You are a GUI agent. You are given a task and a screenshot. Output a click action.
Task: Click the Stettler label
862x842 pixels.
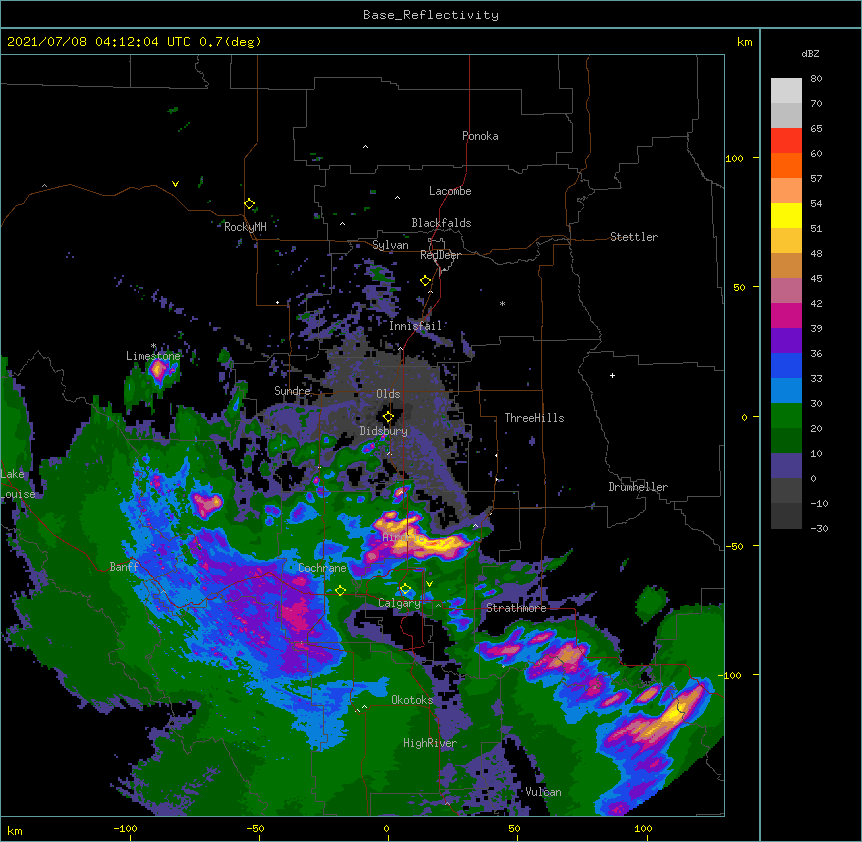(x=634, y=237)
